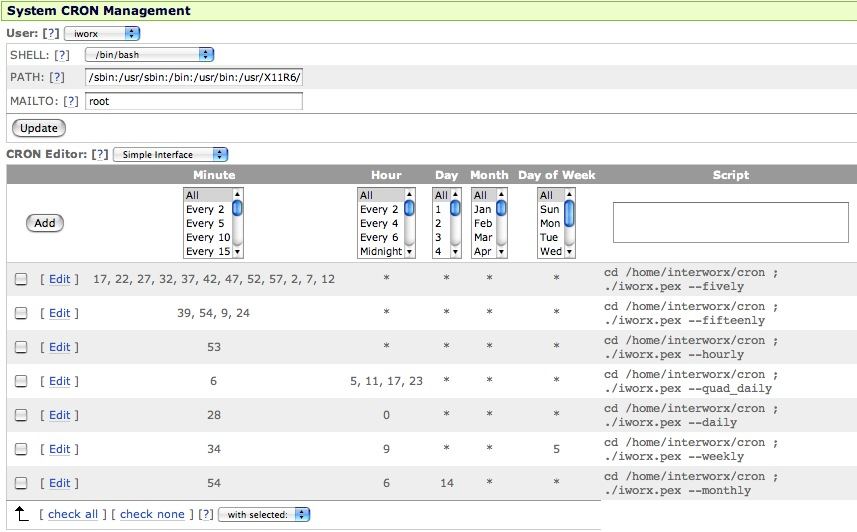Click day value '14' in monthly row
857x532 pixels.
[447, 483]
